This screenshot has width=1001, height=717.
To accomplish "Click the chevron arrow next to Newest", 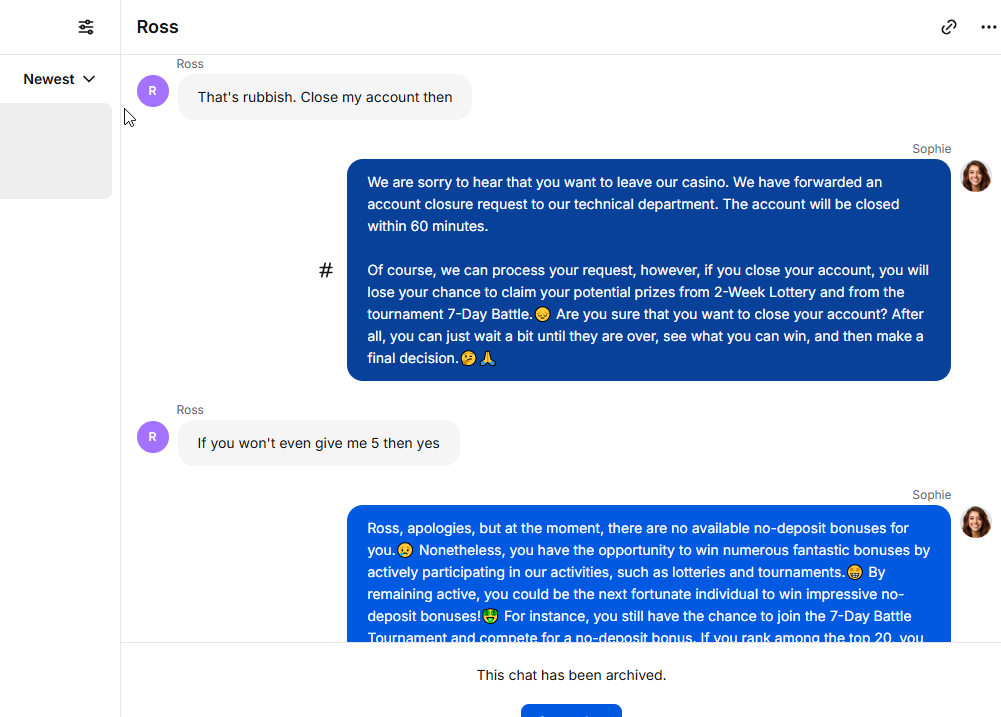I will coord(89,79).
